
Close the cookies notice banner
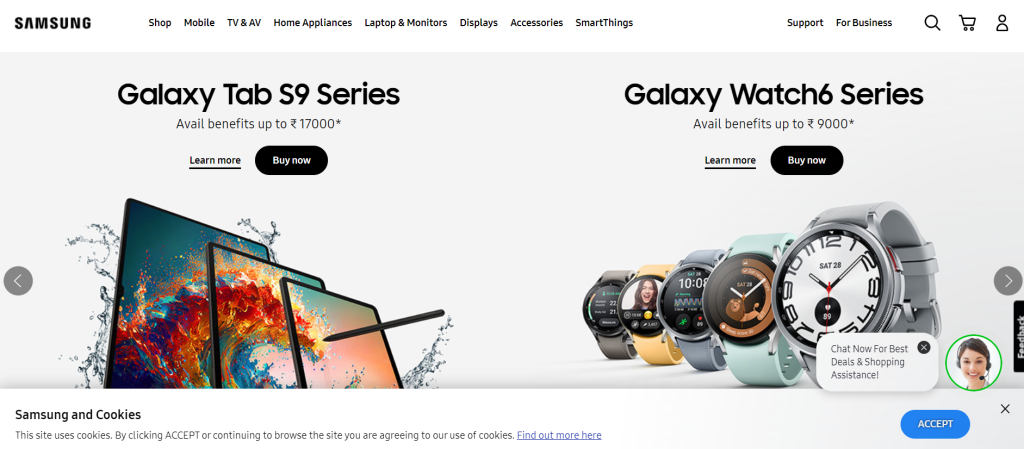[x=1004, y=409]
